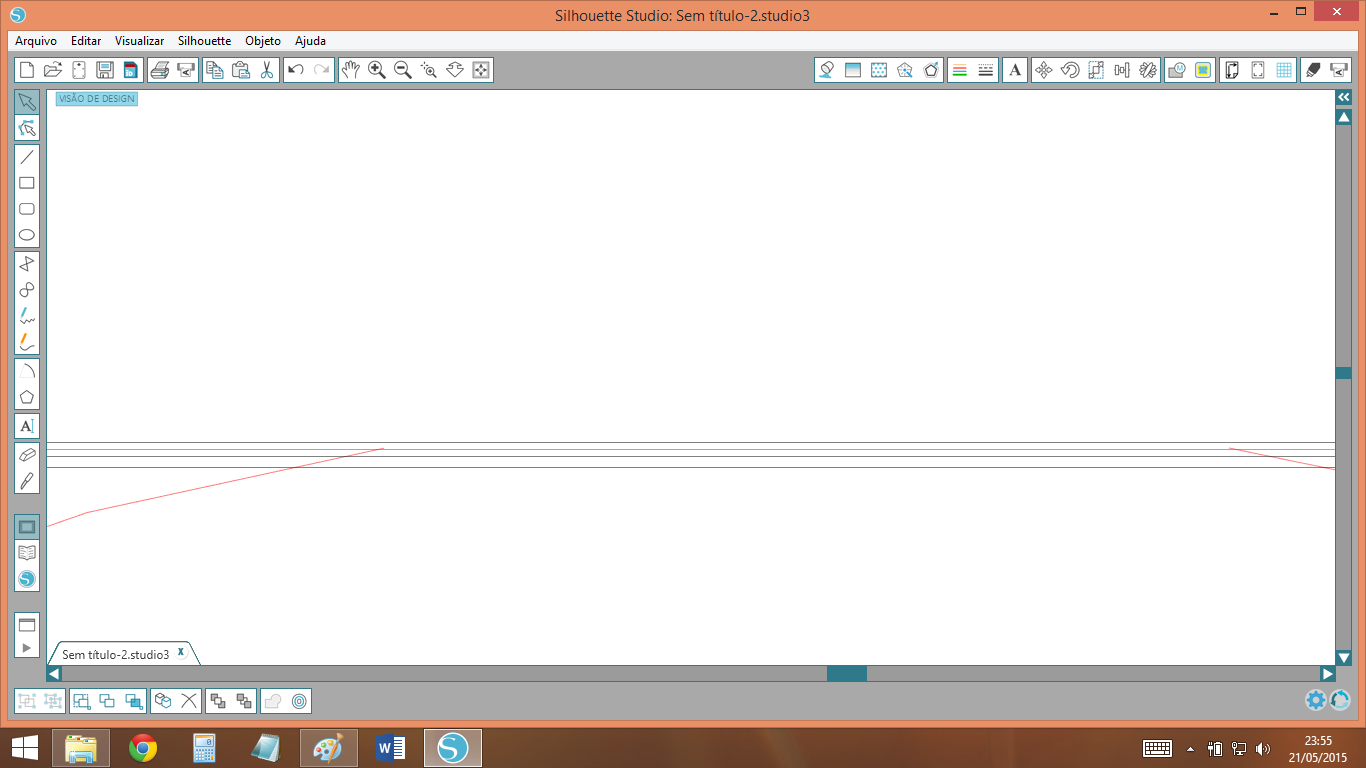Image resolution: width=1366 pixels, height=768 pixels.
Task: Open the Scale panel
Action: coord(1096,70)
